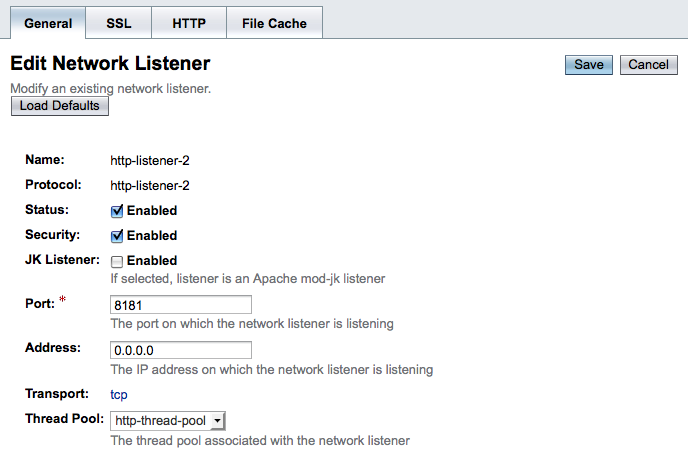Focus the Address text field
This screenshot has height=470, width=688.
coord(181,350)
